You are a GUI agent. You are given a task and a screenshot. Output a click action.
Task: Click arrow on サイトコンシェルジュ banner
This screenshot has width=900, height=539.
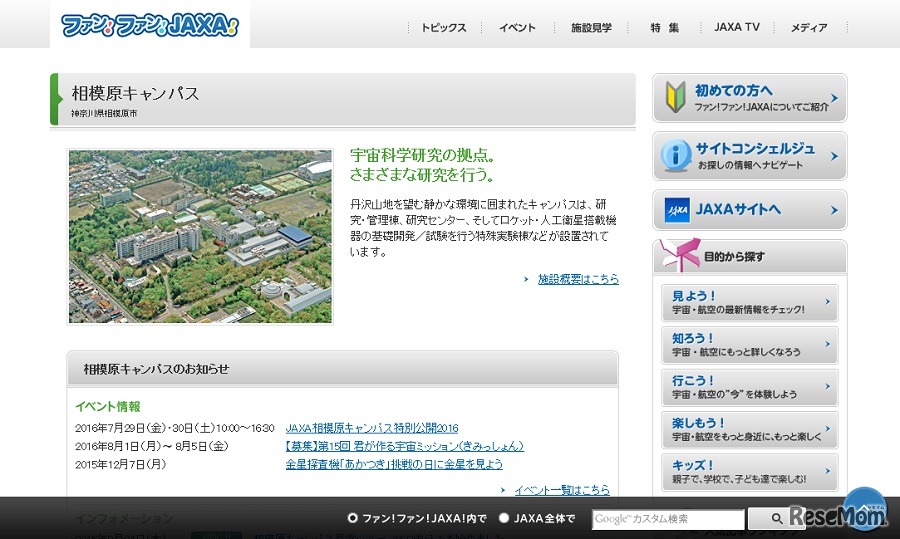tap(835, 156)
